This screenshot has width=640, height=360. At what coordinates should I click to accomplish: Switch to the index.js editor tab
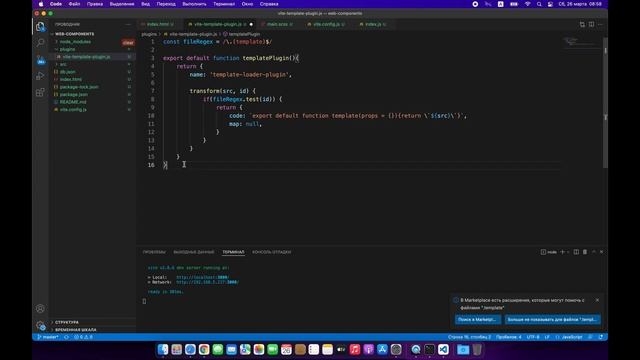click(x=373, y=24)
